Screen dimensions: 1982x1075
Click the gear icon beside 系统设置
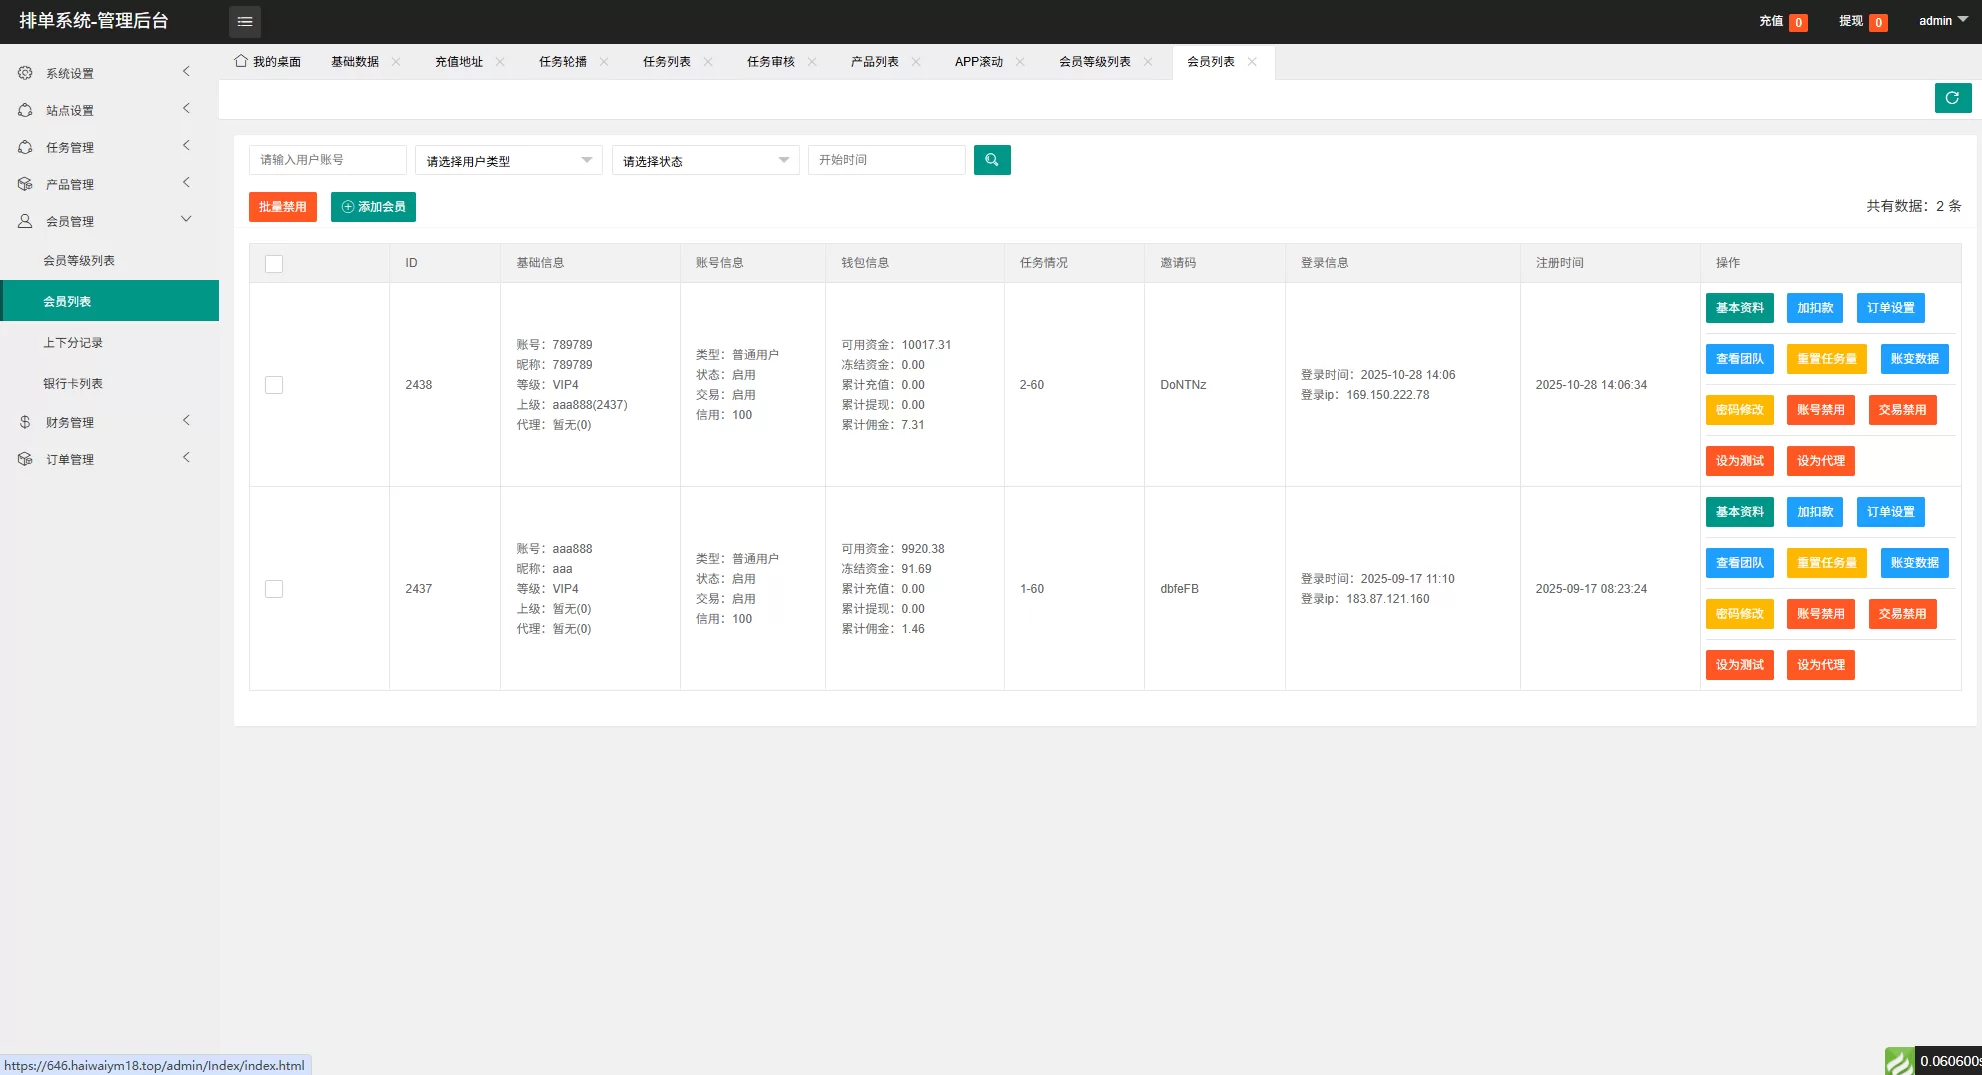25,73
